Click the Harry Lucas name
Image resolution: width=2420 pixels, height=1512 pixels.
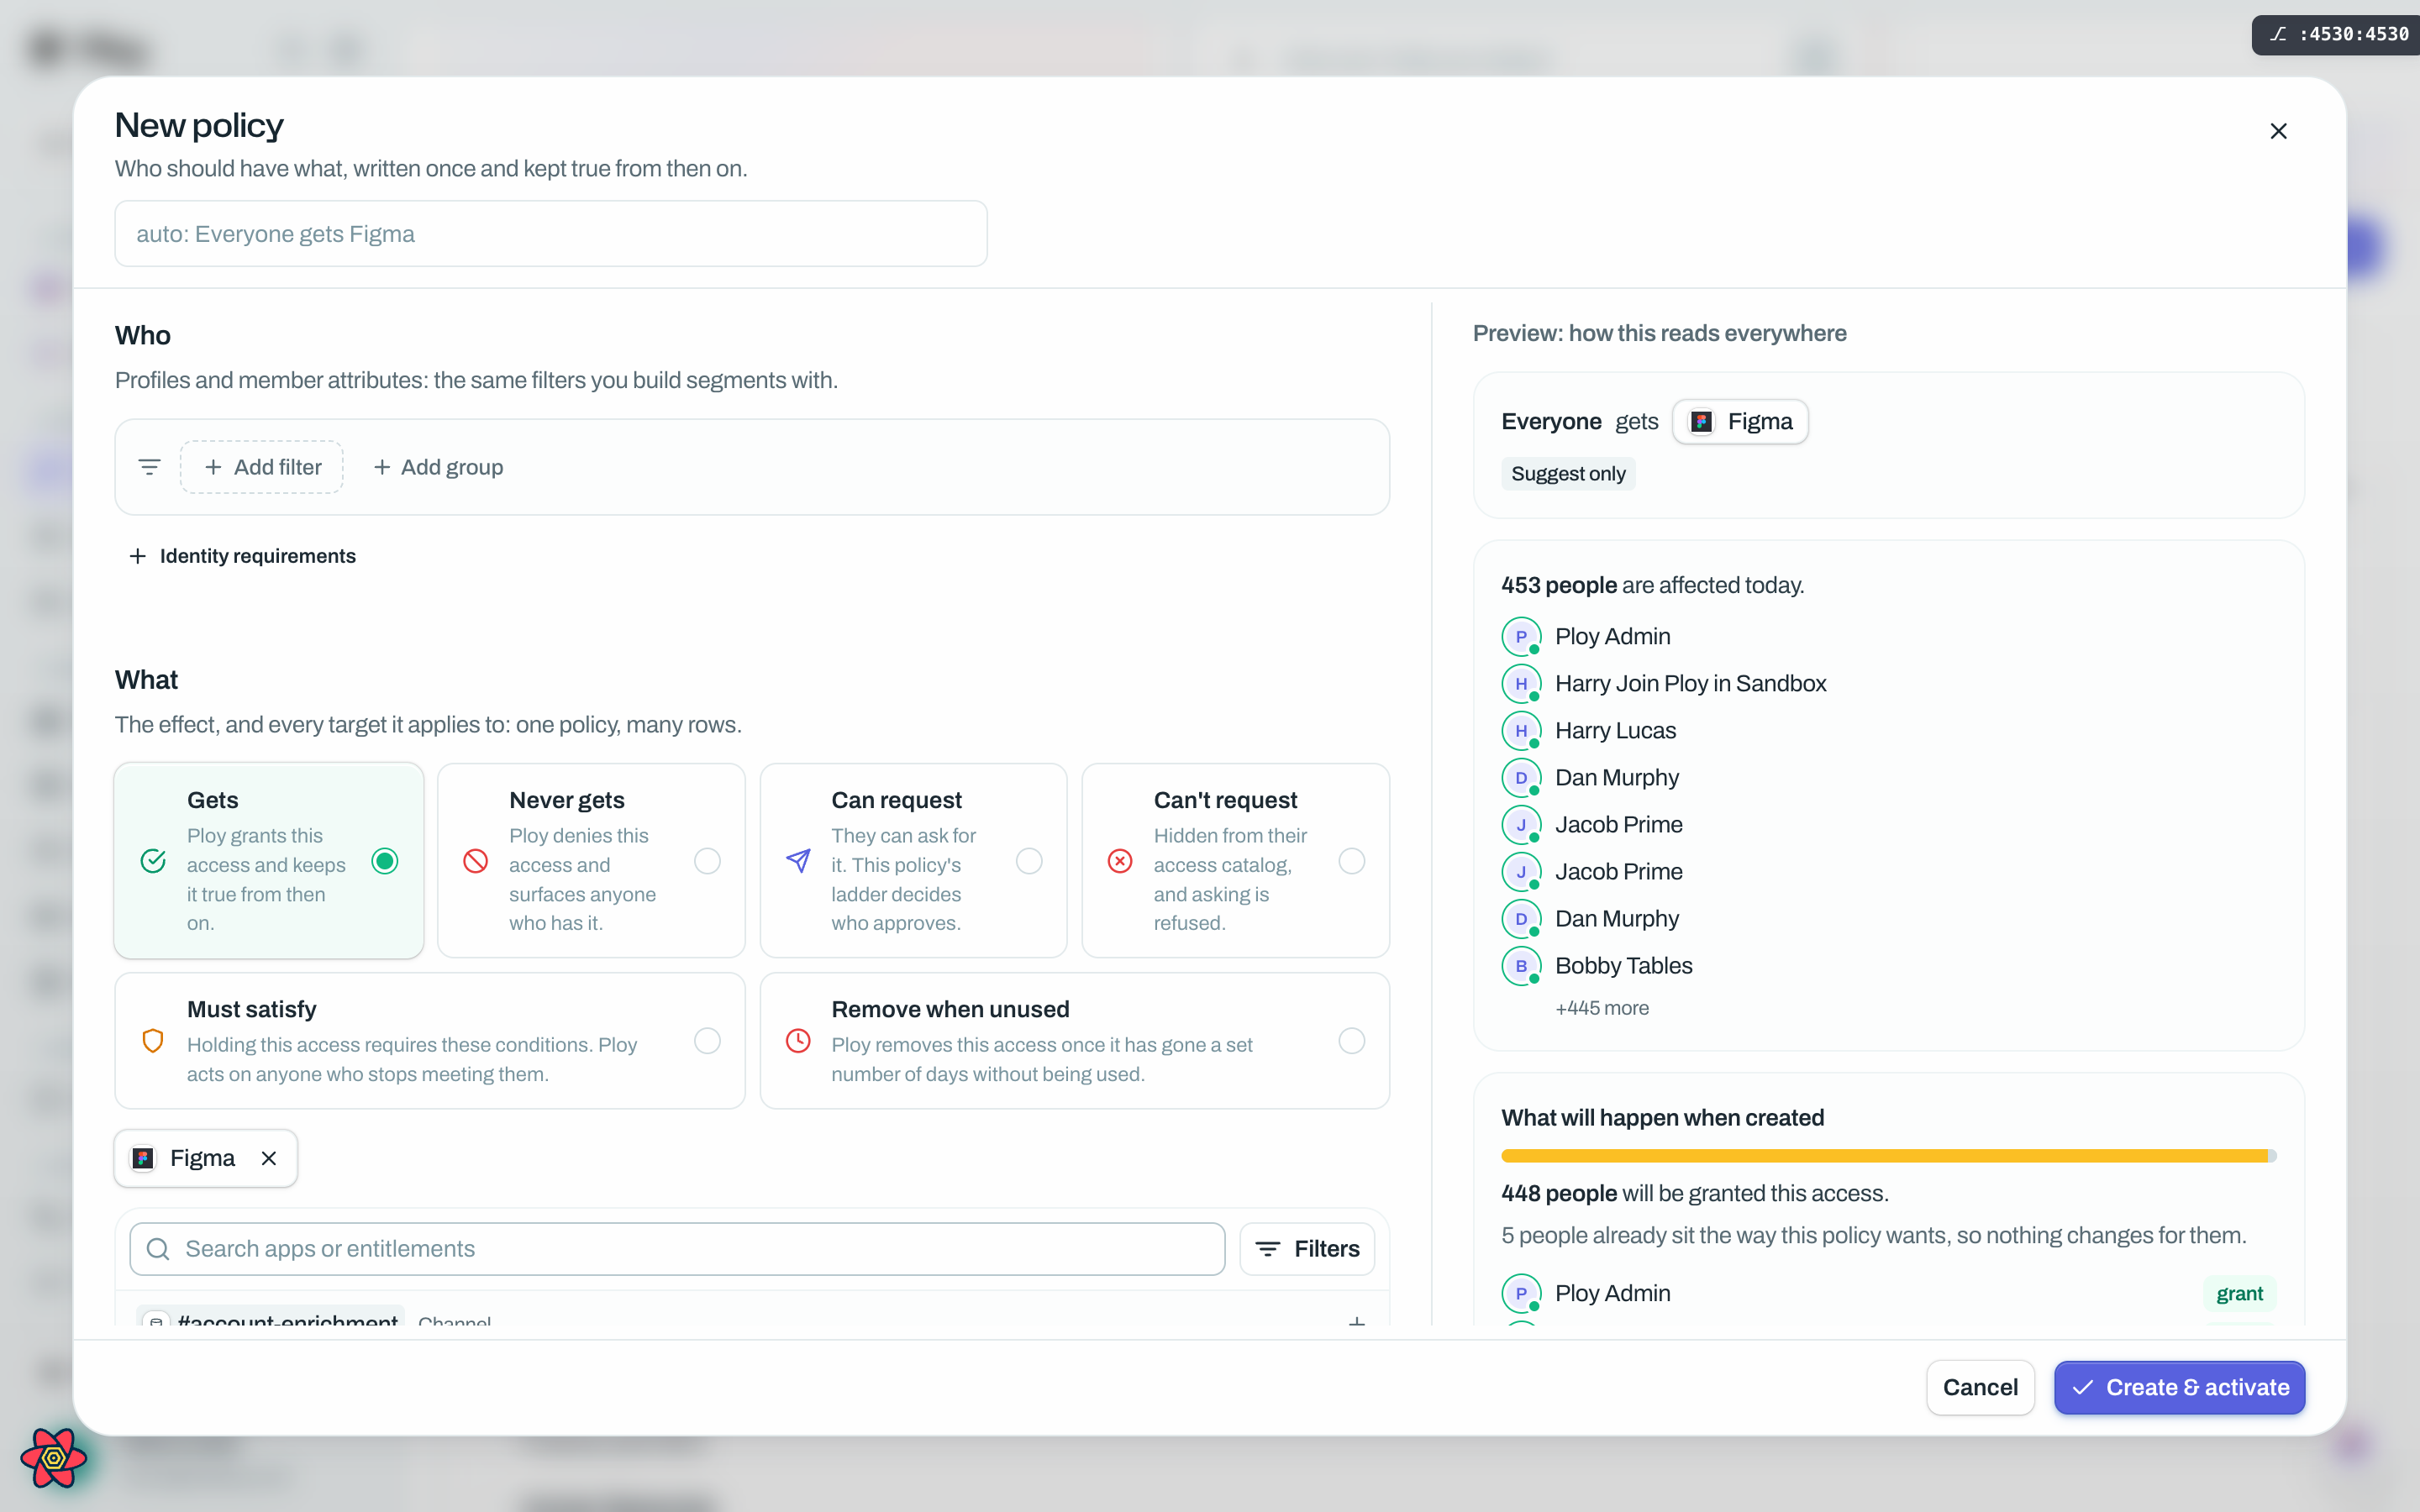click(1615, 731)
